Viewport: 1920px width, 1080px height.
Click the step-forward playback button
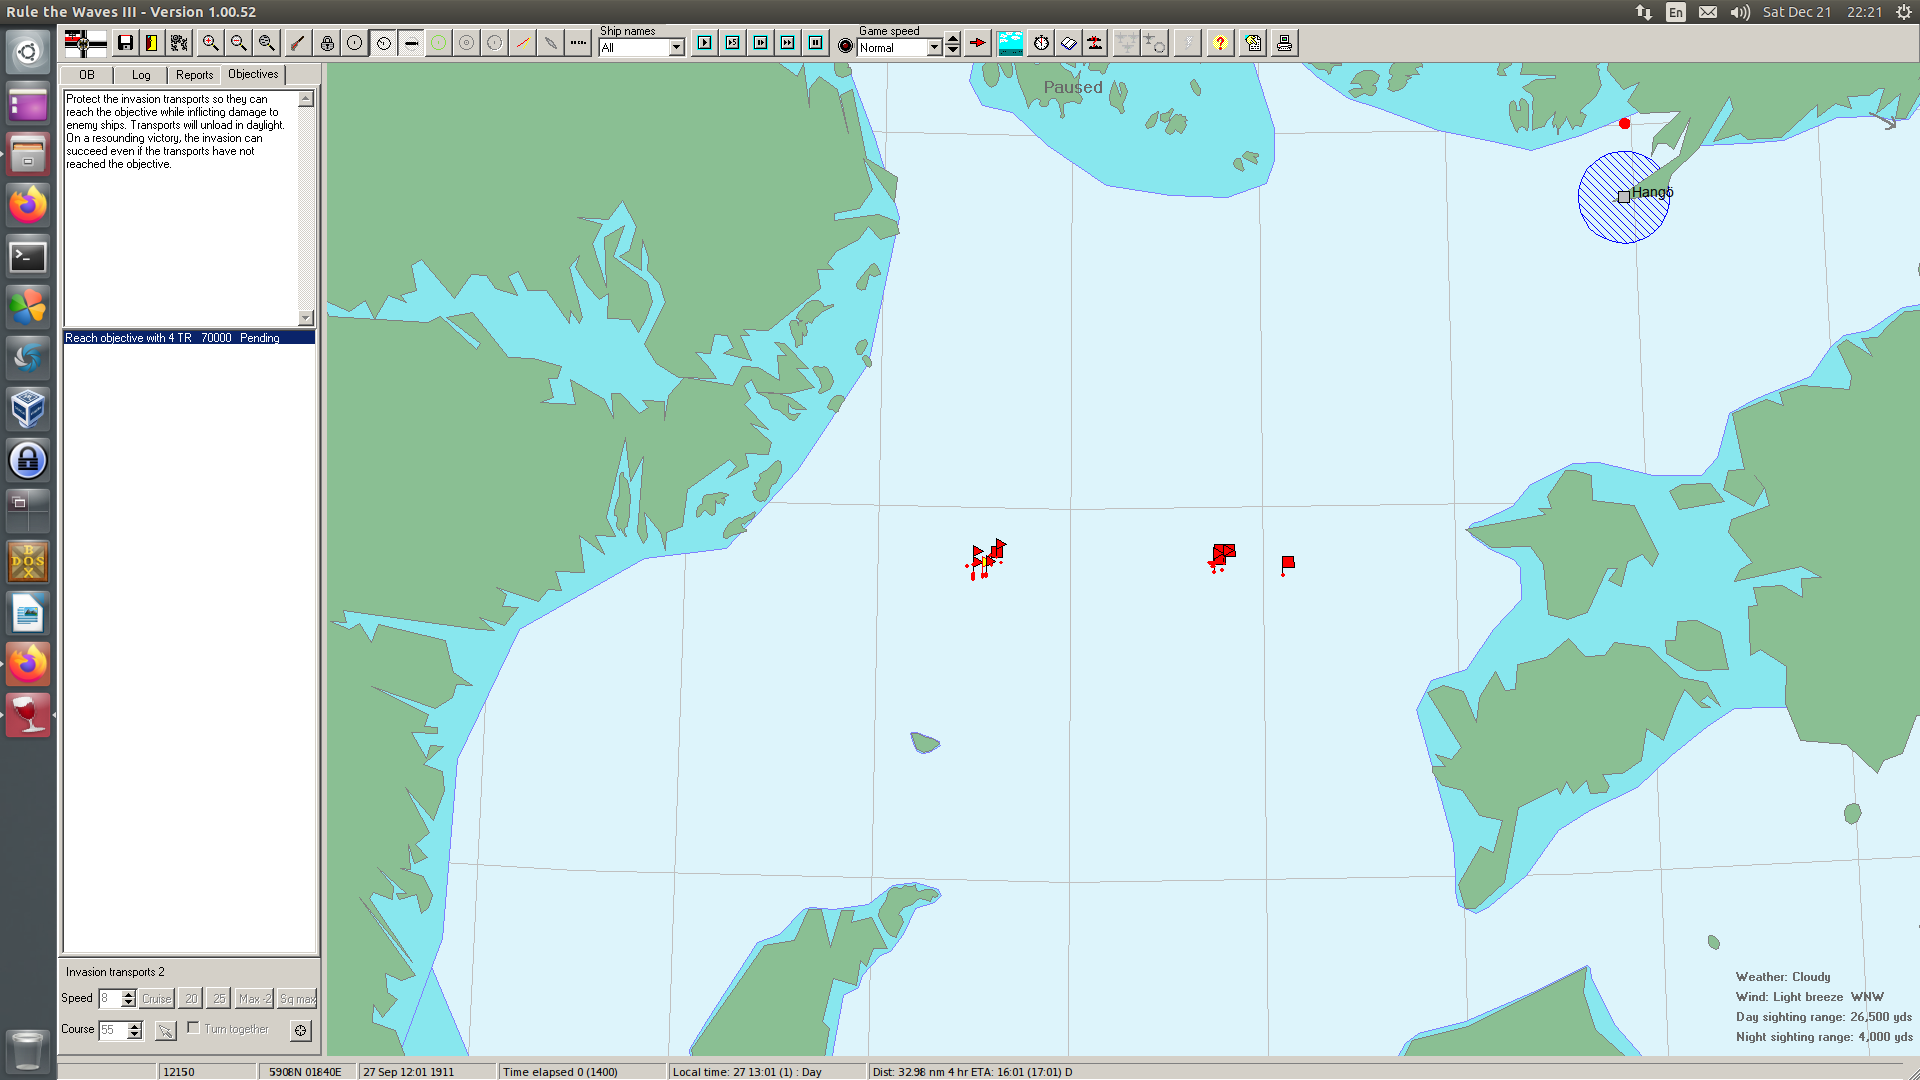coord(761,43)
